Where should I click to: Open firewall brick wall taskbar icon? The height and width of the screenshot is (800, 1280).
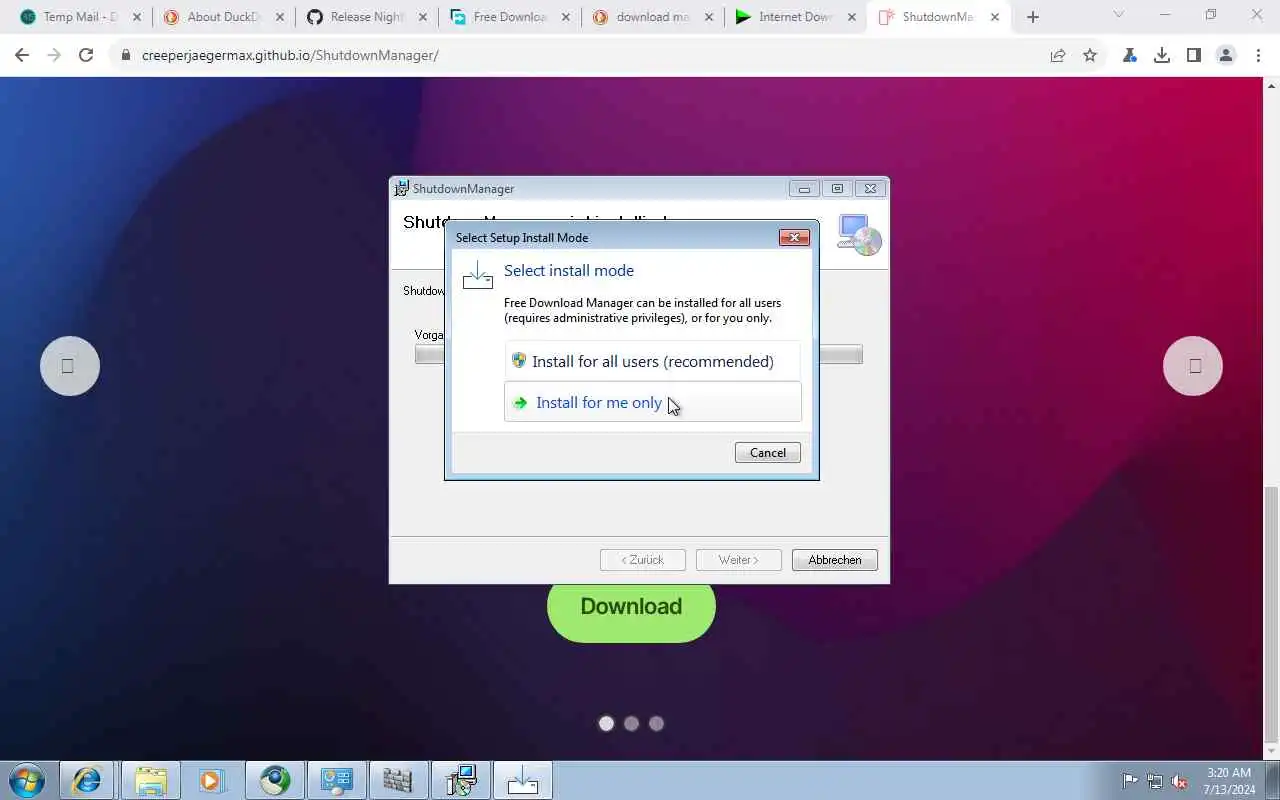tap(398, 781)
